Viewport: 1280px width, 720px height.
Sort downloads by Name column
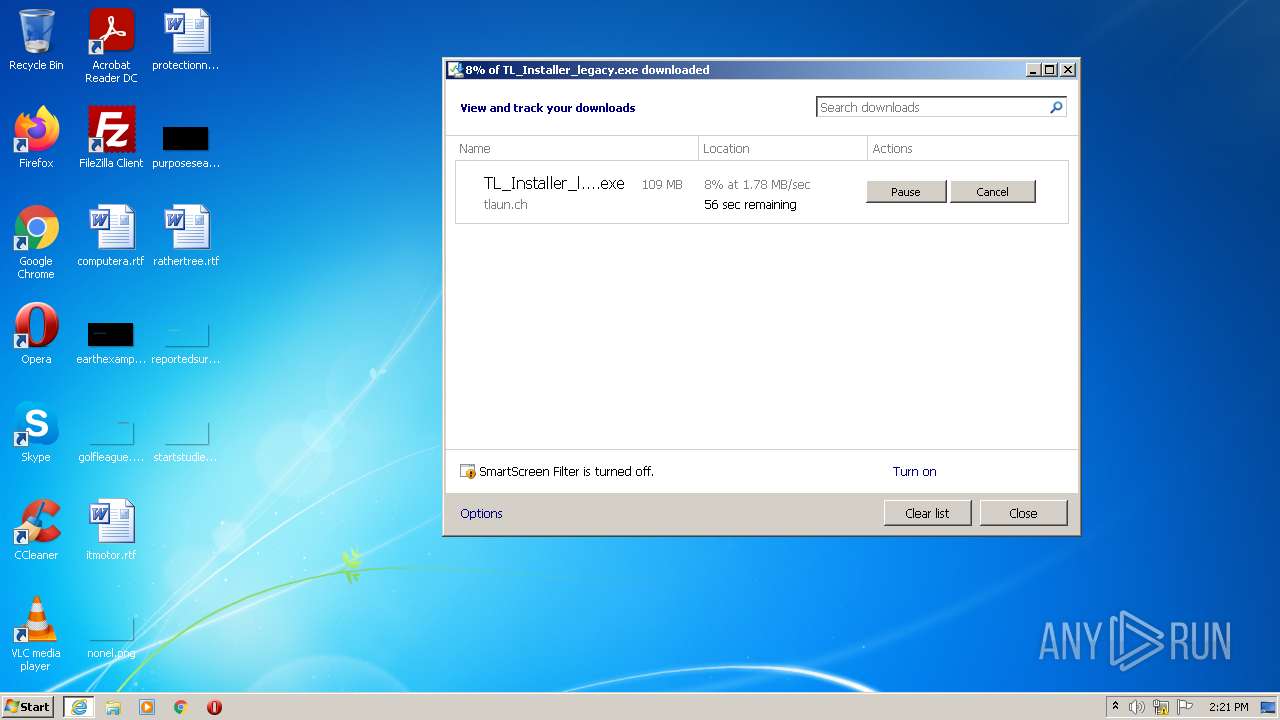576,148
